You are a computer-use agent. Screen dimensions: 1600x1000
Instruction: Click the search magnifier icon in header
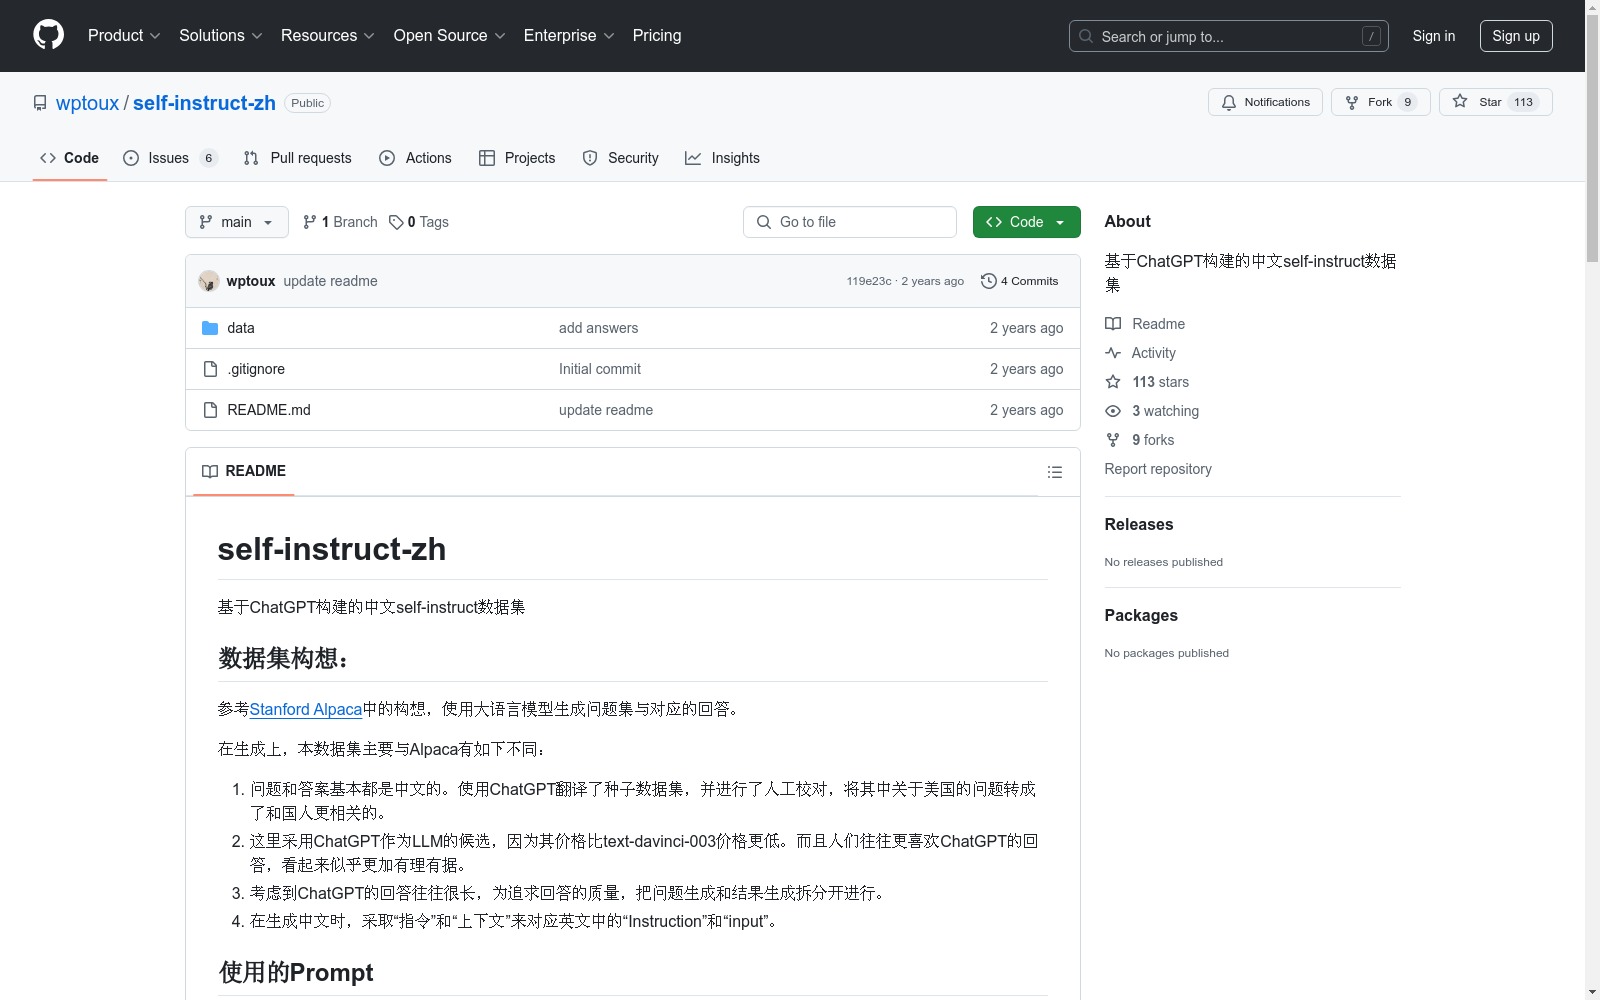tap(1086, 36)
